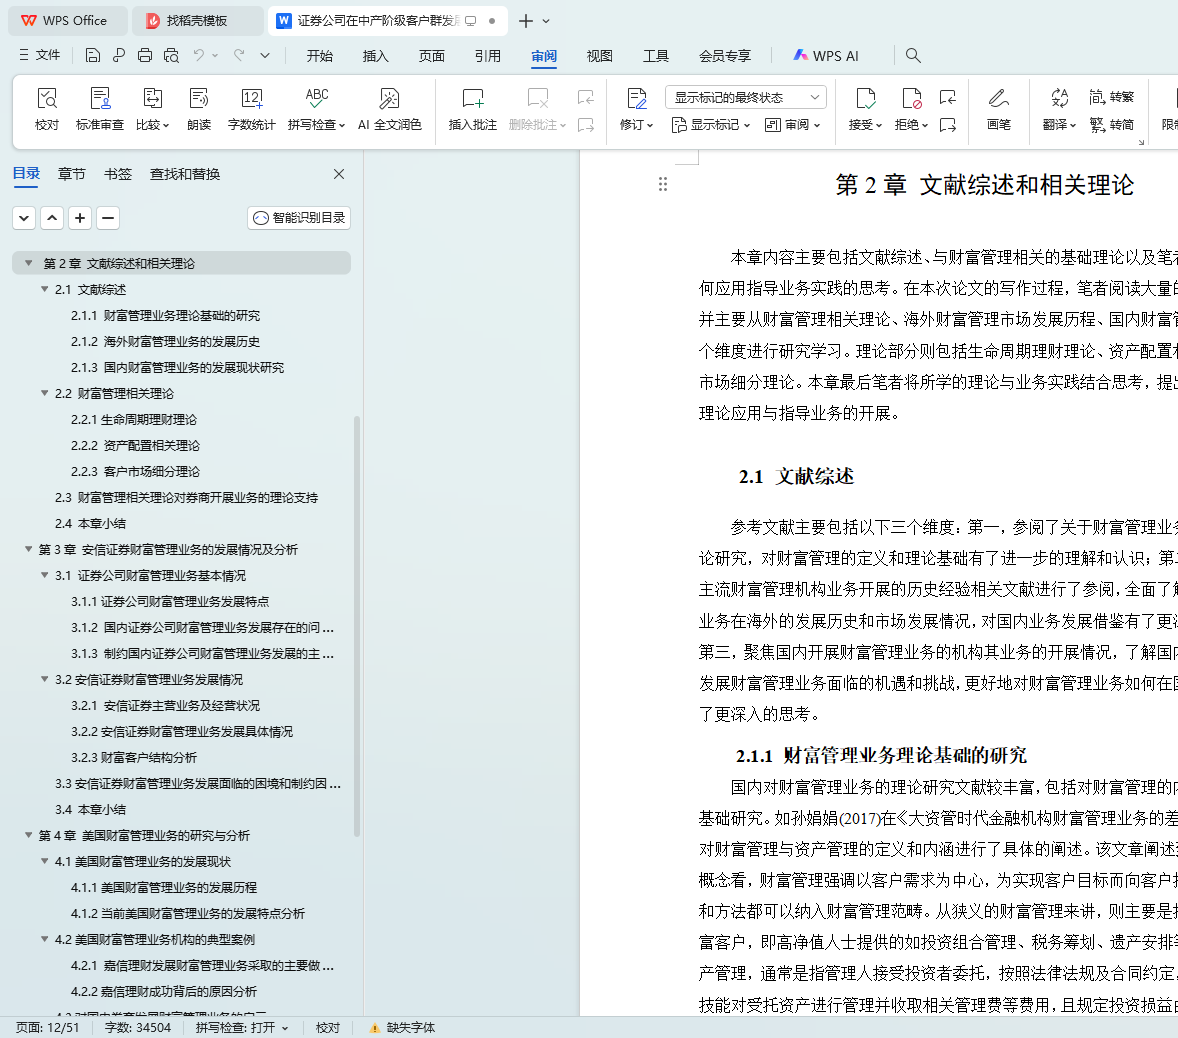
Task: Collapse the 2.2 财富管理相关理论 node
Action: pyautogui.click(x=44, y=393)
